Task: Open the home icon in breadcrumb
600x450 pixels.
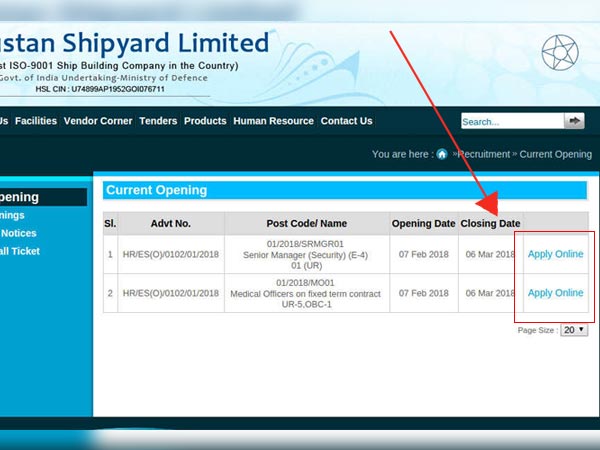Action: pyautogui.click(x=442, y=154)
